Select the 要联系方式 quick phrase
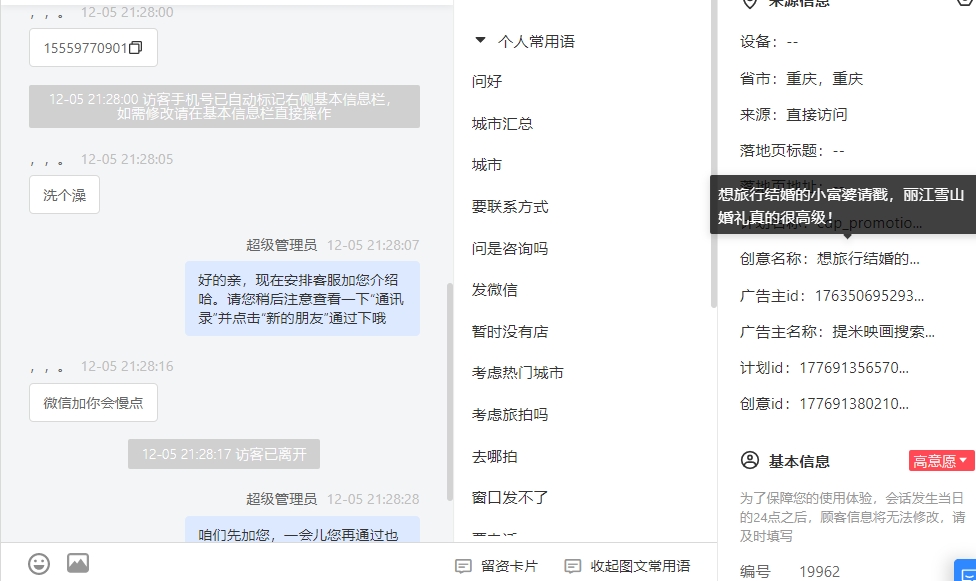Screen dimensions: 976x581 point(510,207)
